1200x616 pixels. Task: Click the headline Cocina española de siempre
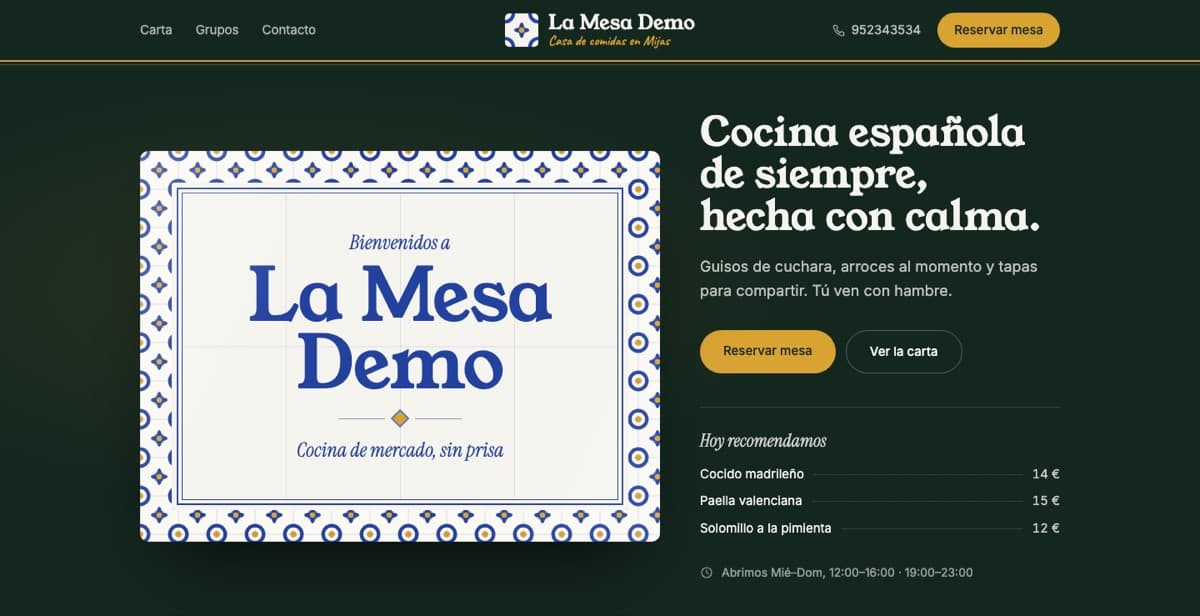coord(869,173)
